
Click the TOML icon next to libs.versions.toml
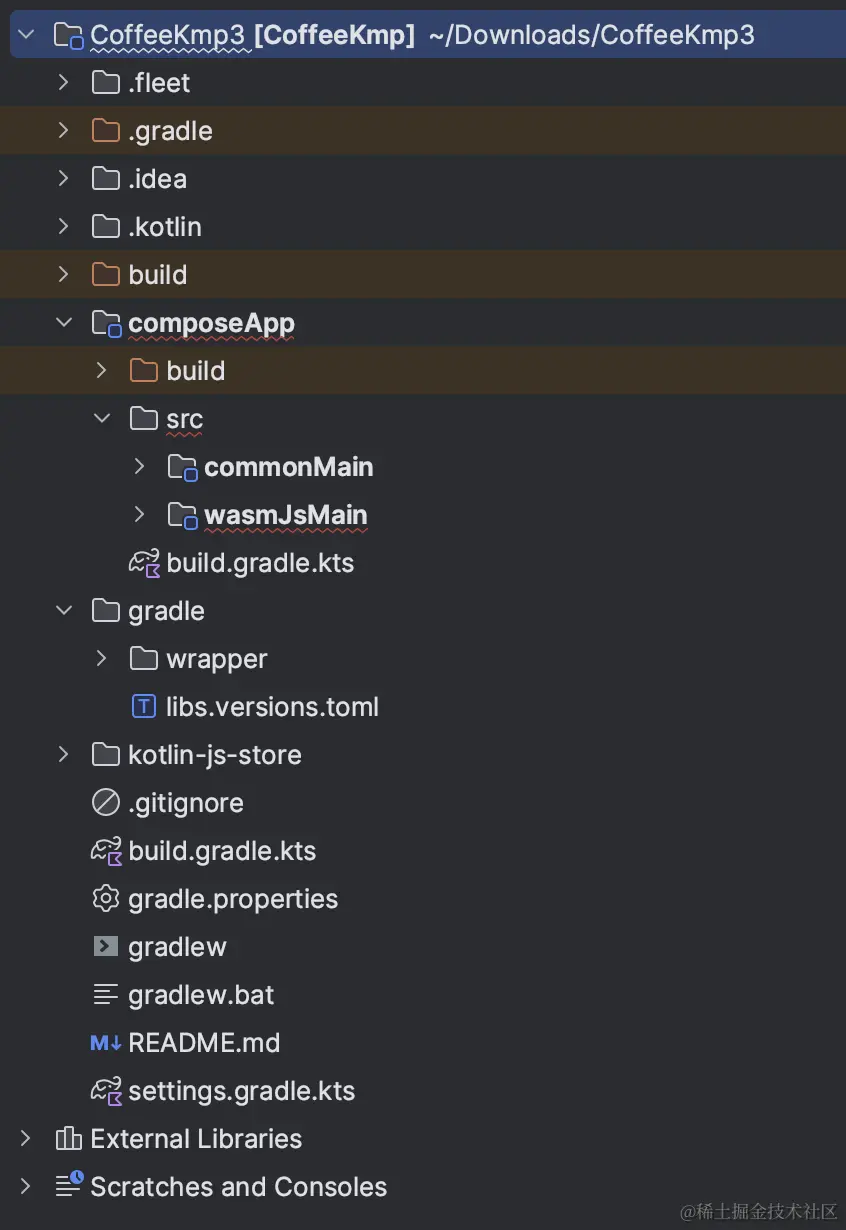pos(143,706)
